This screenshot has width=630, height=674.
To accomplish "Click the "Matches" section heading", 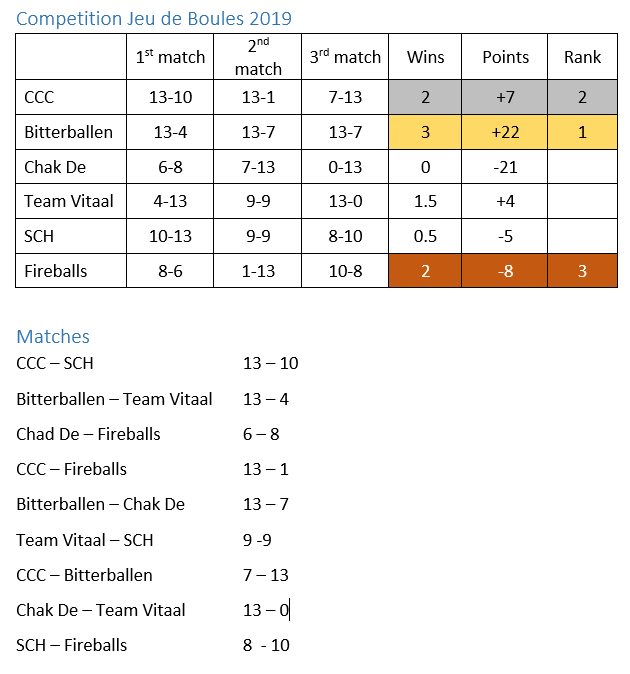I will tap(53, 337).
